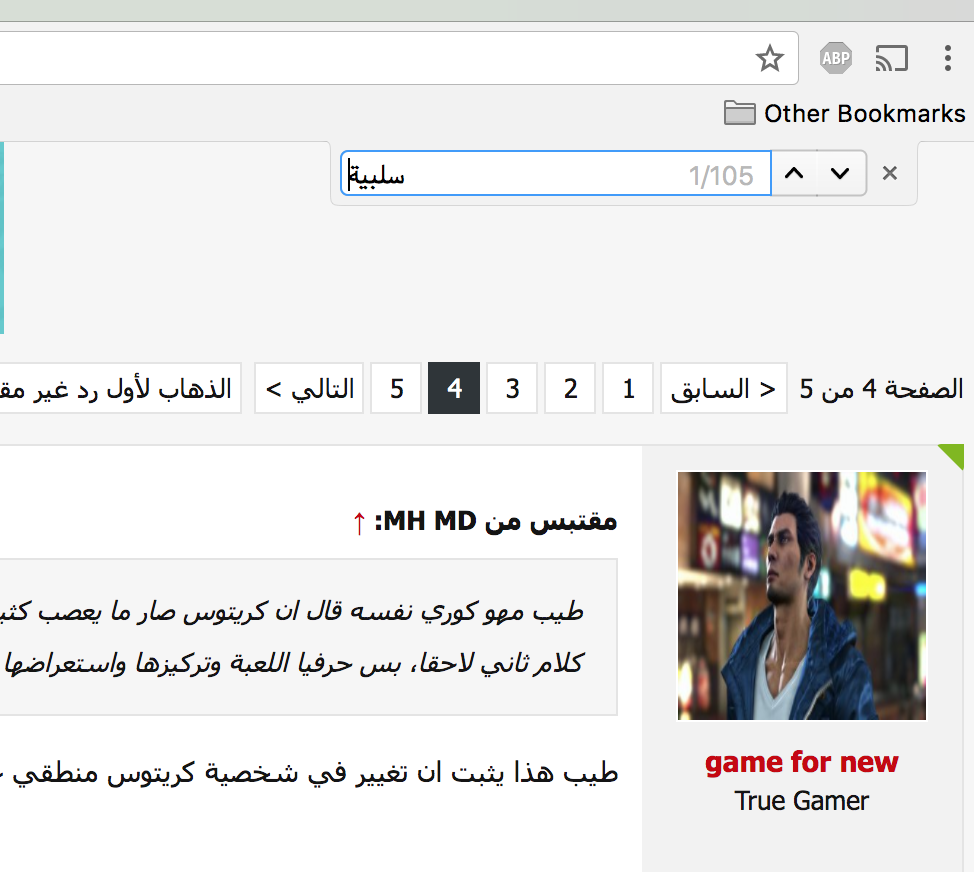Click the السابق previous page button
The image size is (974, 872).
coord(724,388)
